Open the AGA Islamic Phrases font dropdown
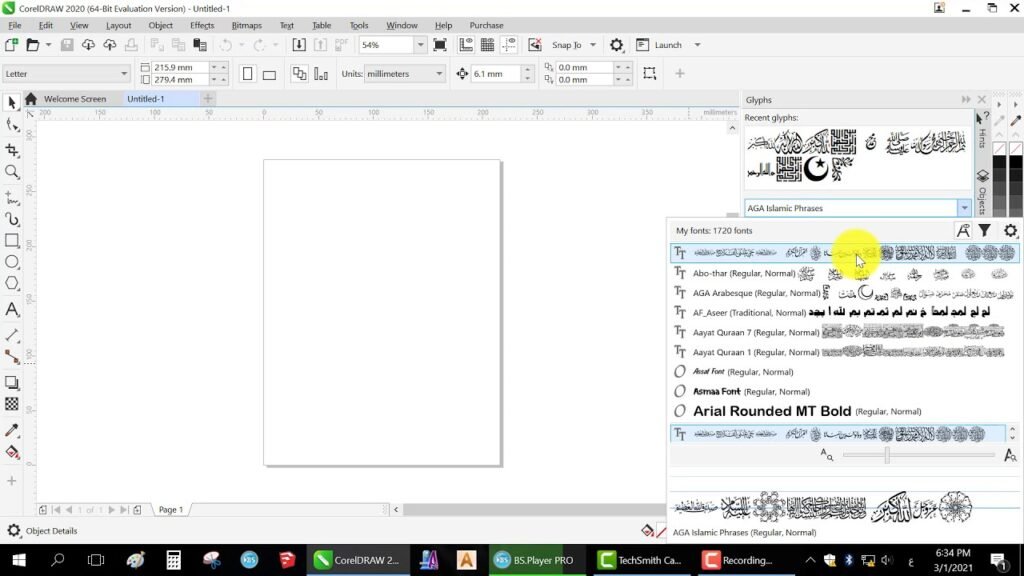 click(x=964, y=208)
